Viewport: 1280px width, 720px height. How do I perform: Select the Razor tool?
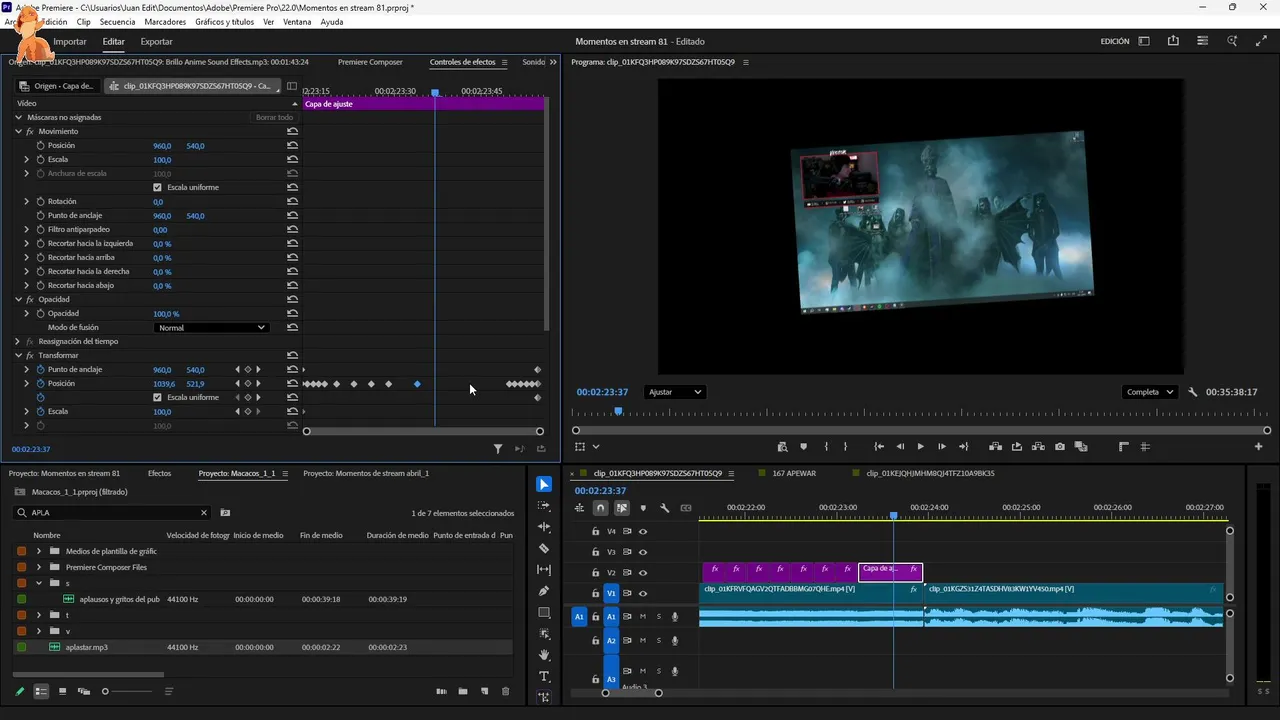(544, 548)
